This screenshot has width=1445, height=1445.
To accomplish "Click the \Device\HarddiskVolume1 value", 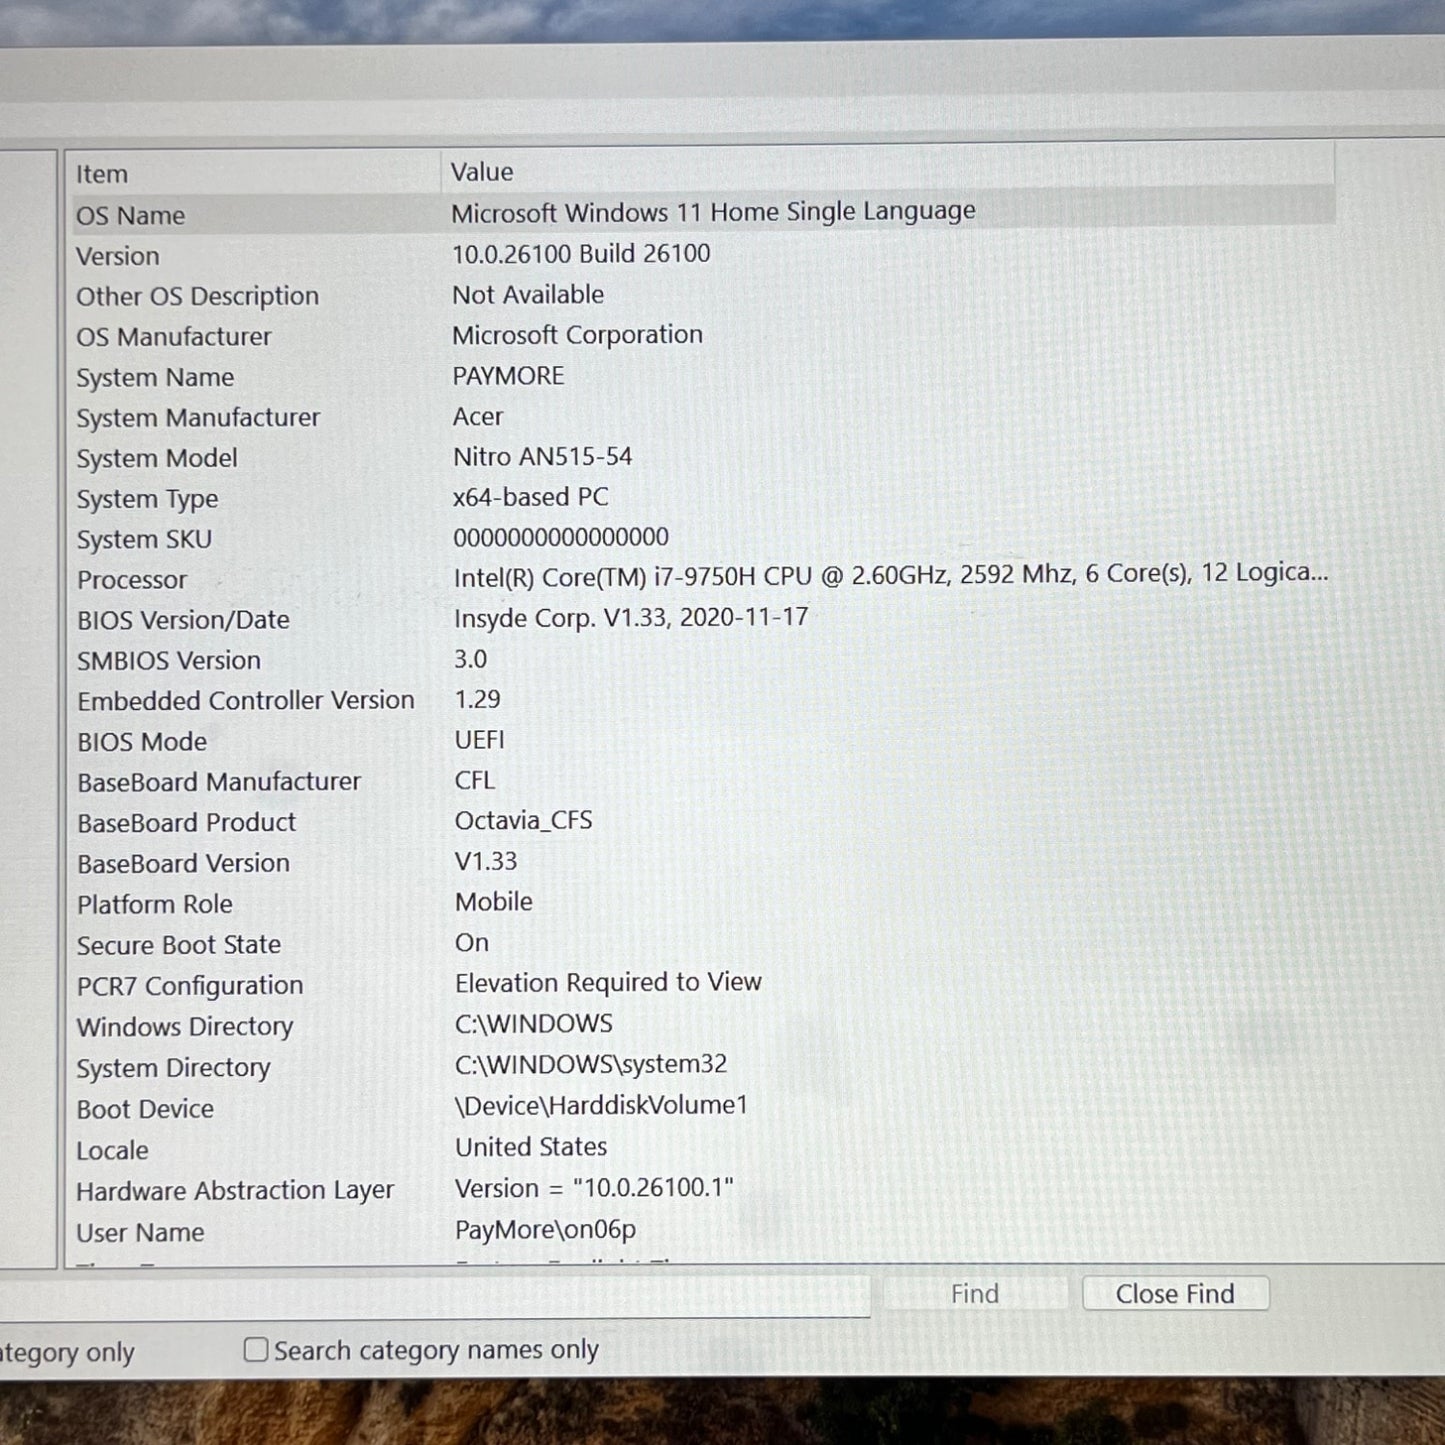I will click(x=601, y=1106).
